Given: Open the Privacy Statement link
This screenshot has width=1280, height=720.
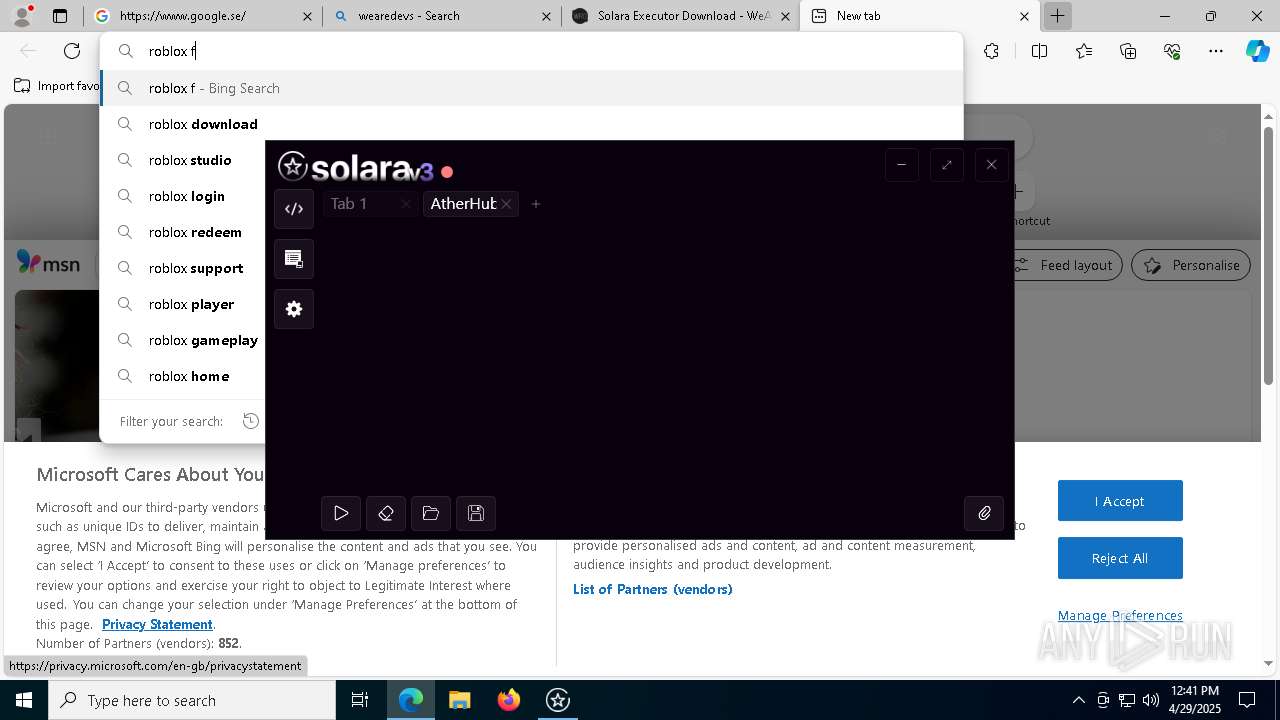Looking at the screenshot, I should (157, 624).
